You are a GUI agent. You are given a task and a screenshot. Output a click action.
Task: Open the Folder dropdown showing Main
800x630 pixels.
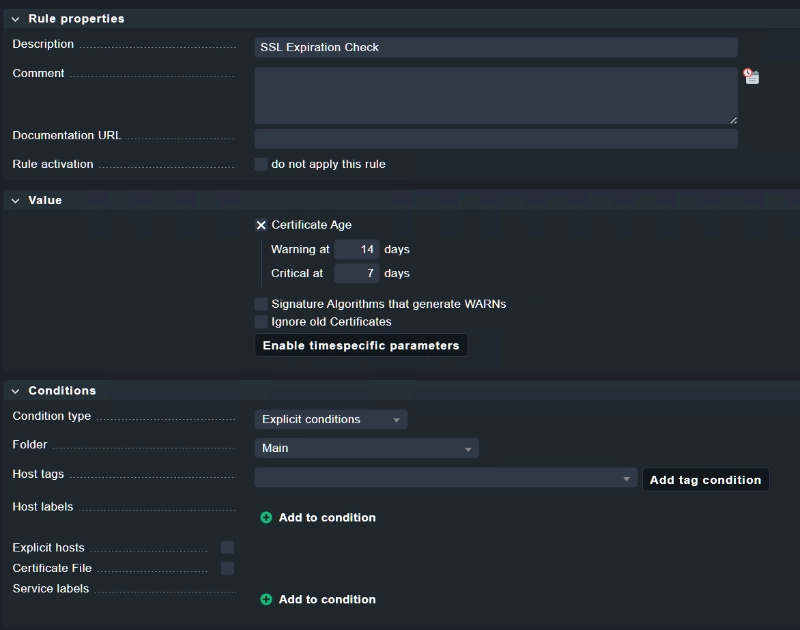point(366,449)
